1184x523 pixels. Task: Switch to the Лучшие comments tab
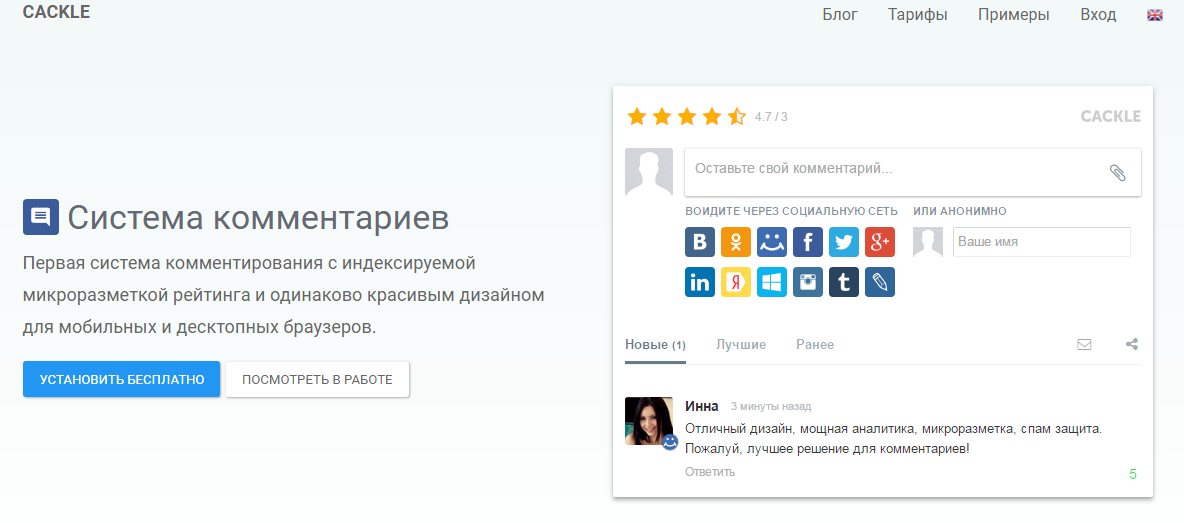coord(741,345)
